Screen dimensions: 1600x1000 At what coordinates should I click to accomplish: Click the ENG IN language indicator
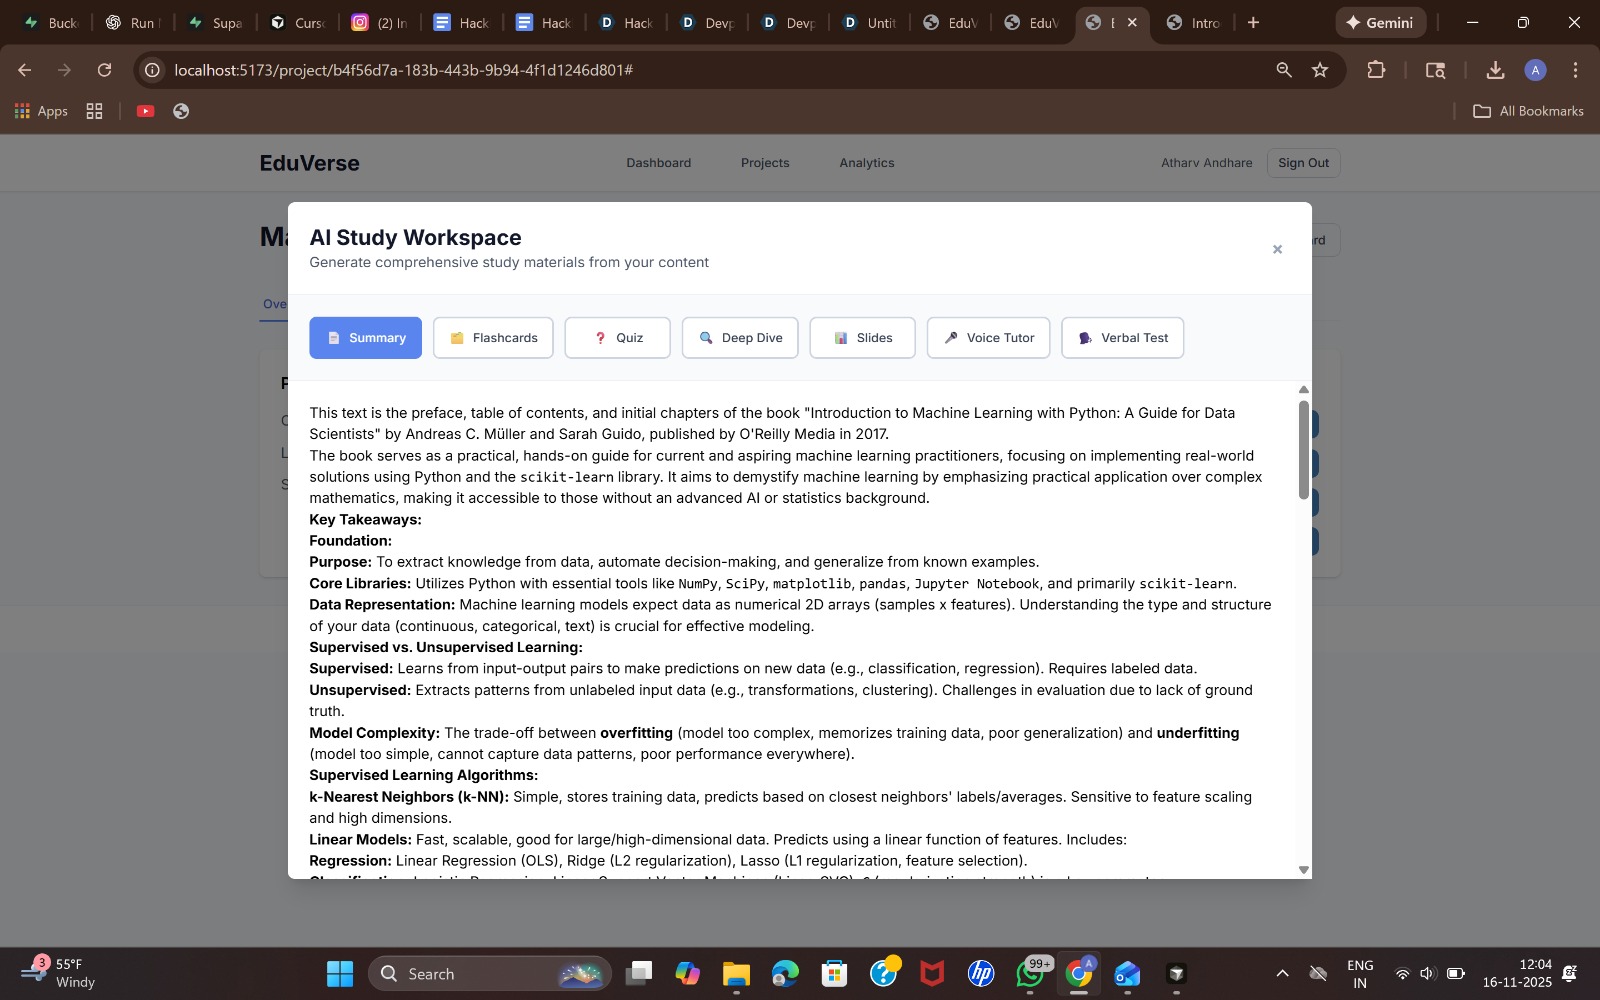click(1360, 974)
